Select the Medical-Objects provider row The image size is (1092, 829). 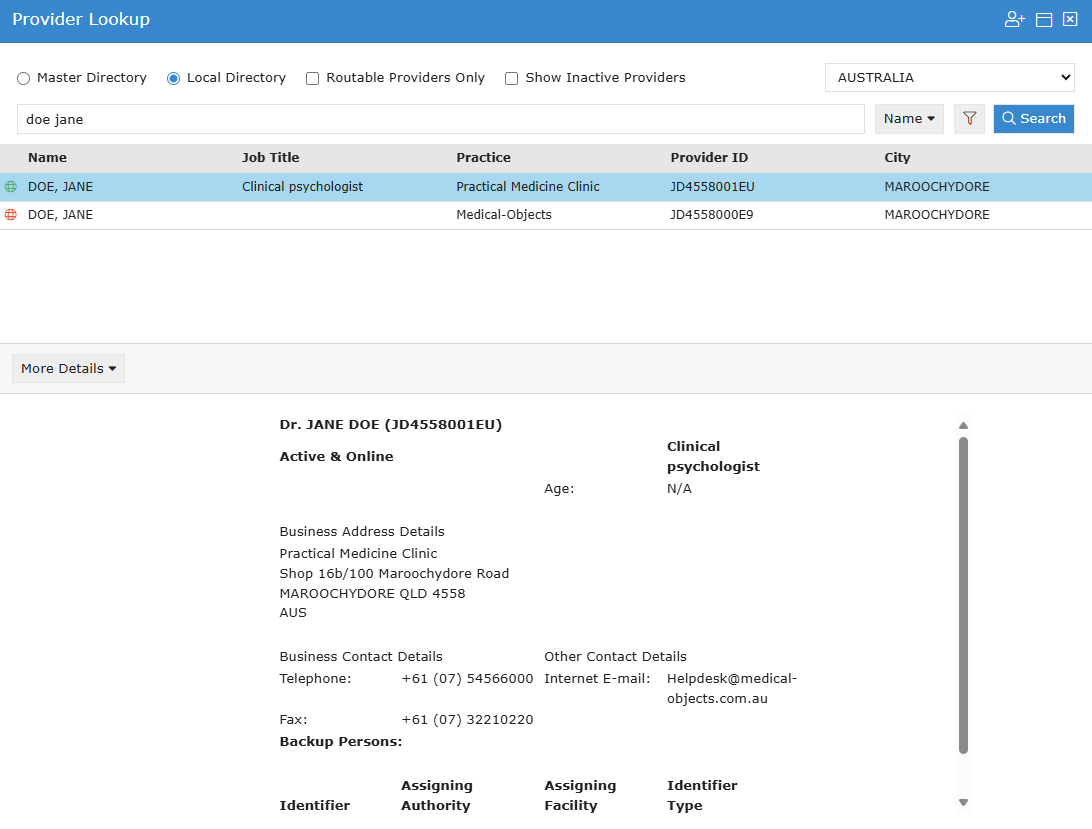(x=504, y=215)
